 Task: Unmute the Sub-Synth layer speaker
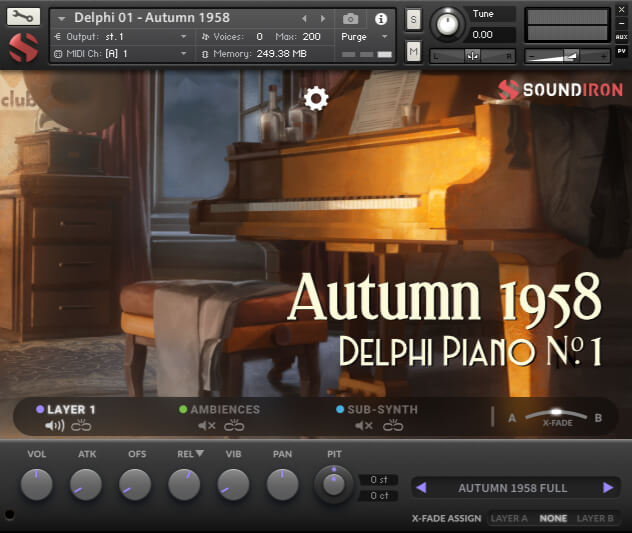(x=364, y=426)
